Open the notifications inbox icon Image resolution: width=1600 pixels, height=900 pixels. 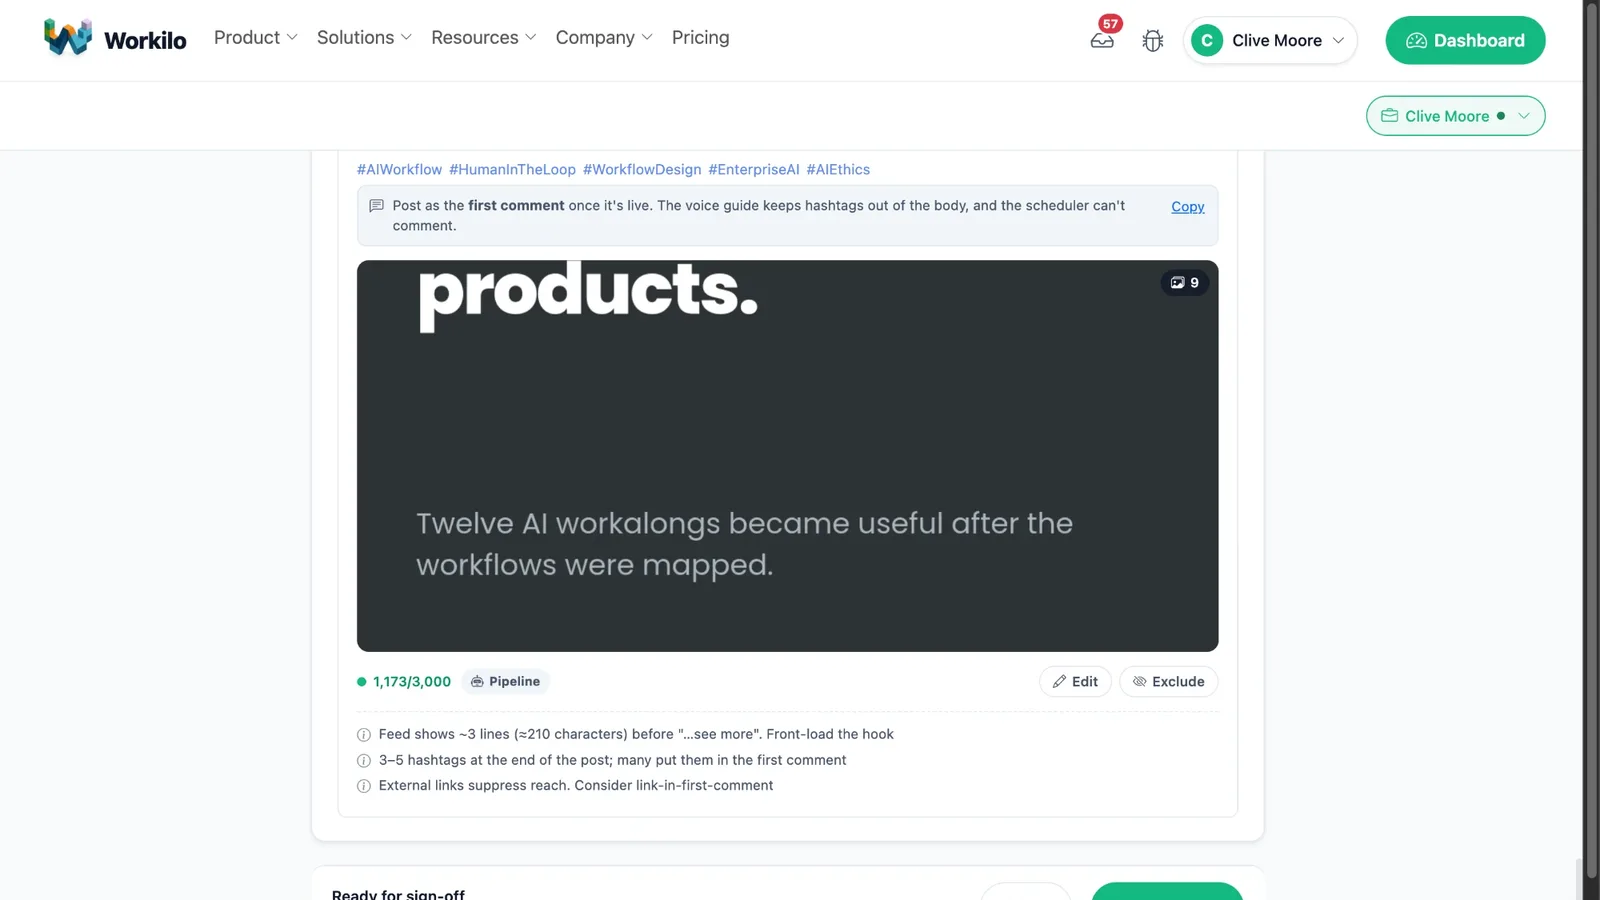pos(1102,41)
